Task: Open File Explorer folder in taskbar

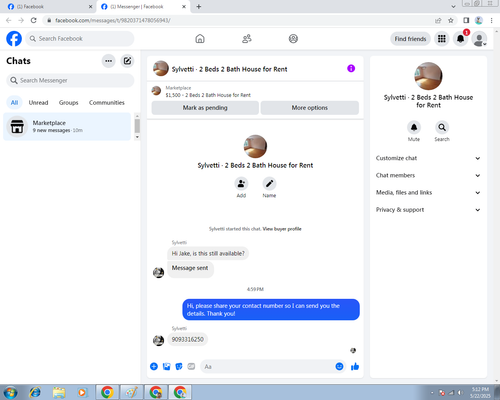Action: point(59,392)
